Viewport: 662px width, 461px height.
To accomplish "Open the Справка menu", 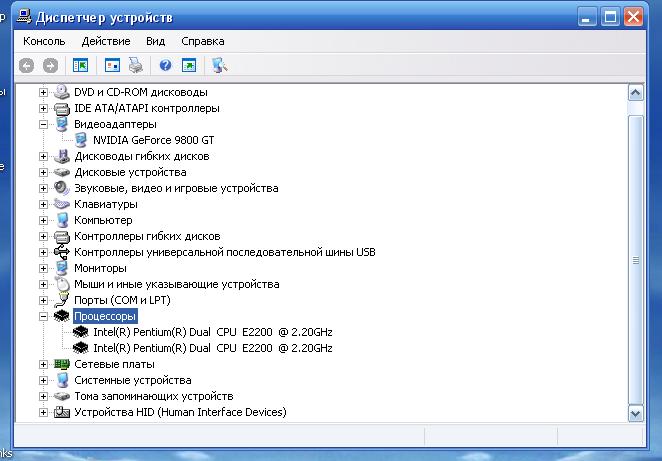I will tap(203, 41).
